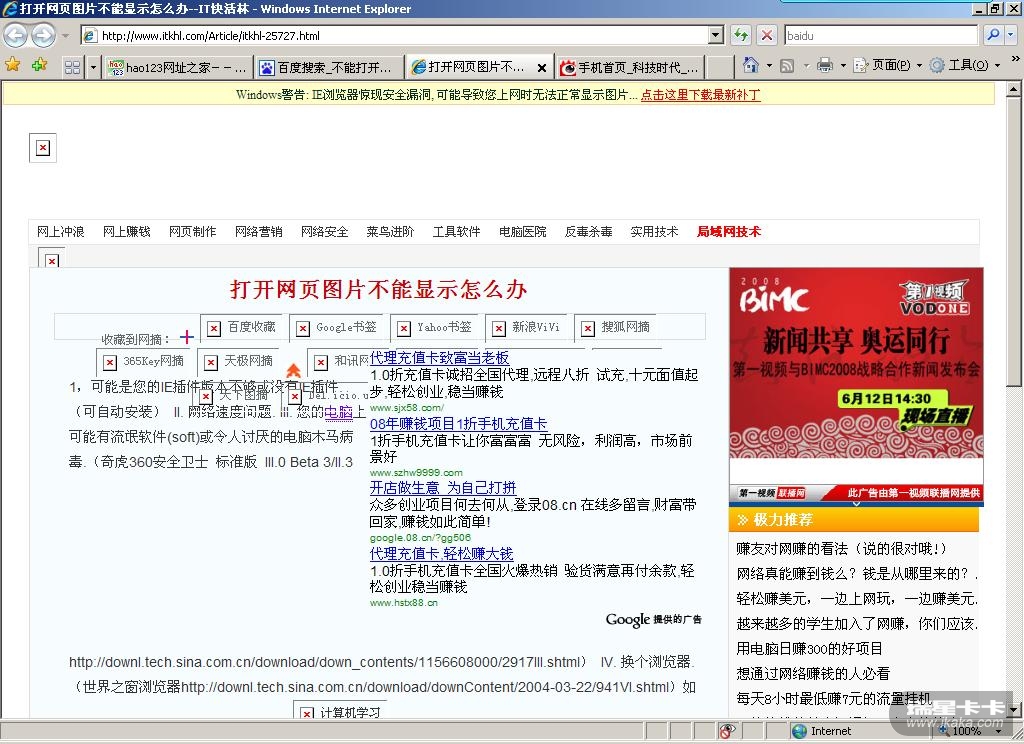Click the baidu search input box

coord(882,35)
